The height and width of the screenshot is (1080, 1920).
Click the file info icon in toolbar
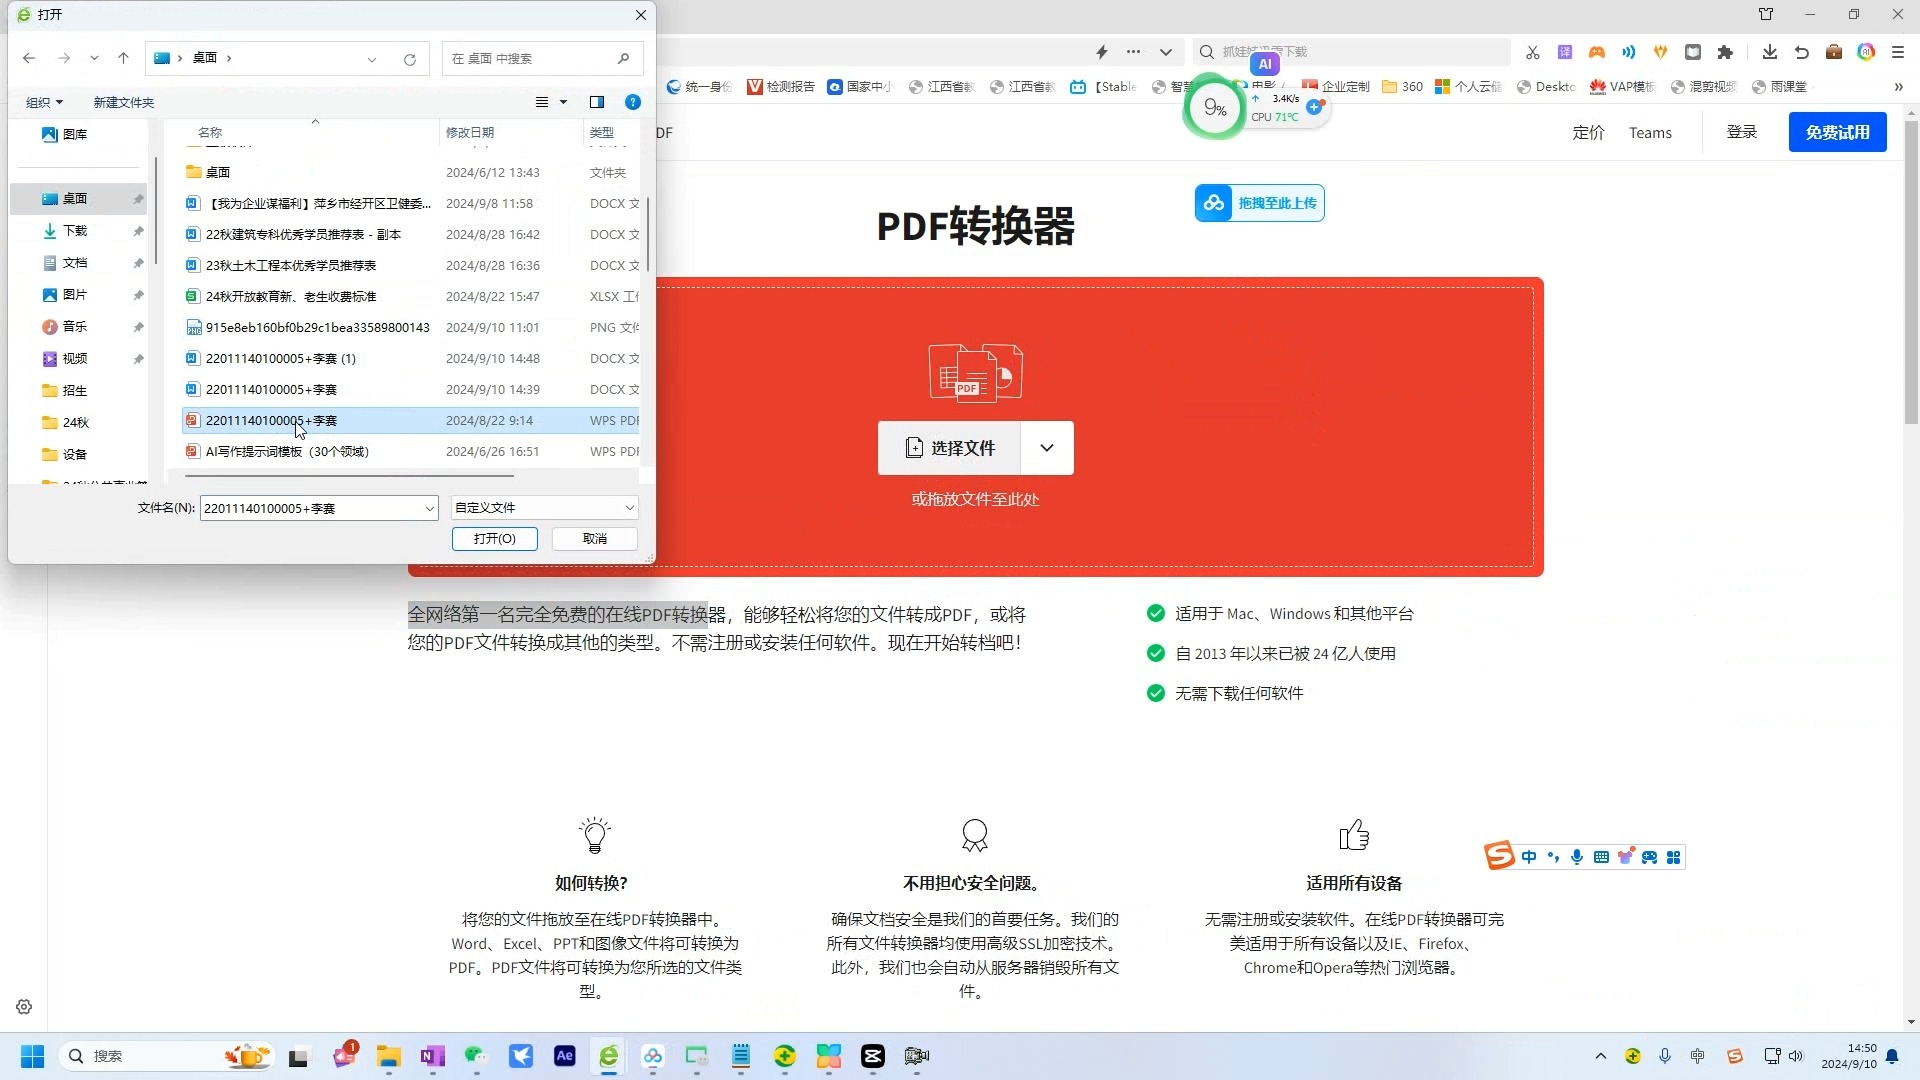[633, 102]
